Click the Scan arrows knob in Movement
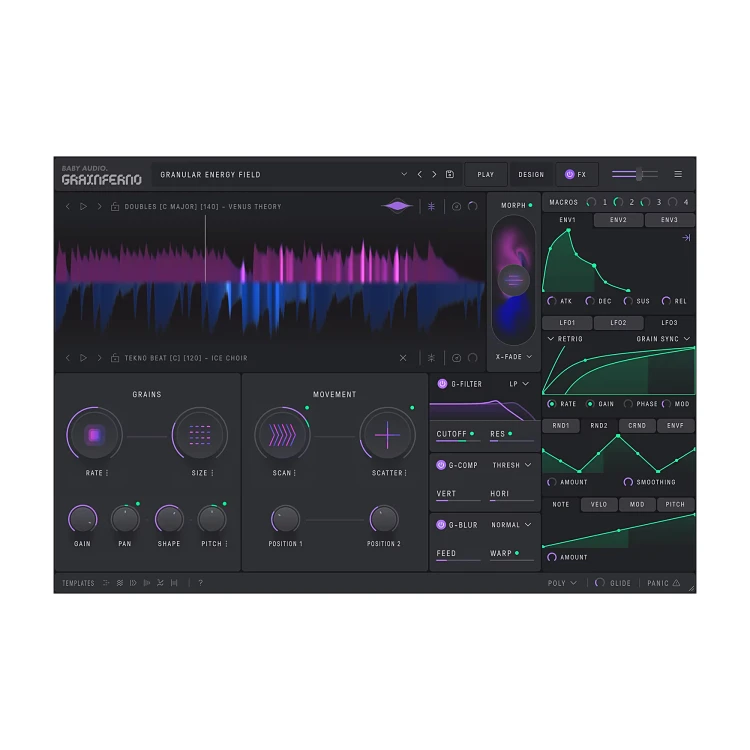This screenshot has width=750, height=750. tap(282, 435)
